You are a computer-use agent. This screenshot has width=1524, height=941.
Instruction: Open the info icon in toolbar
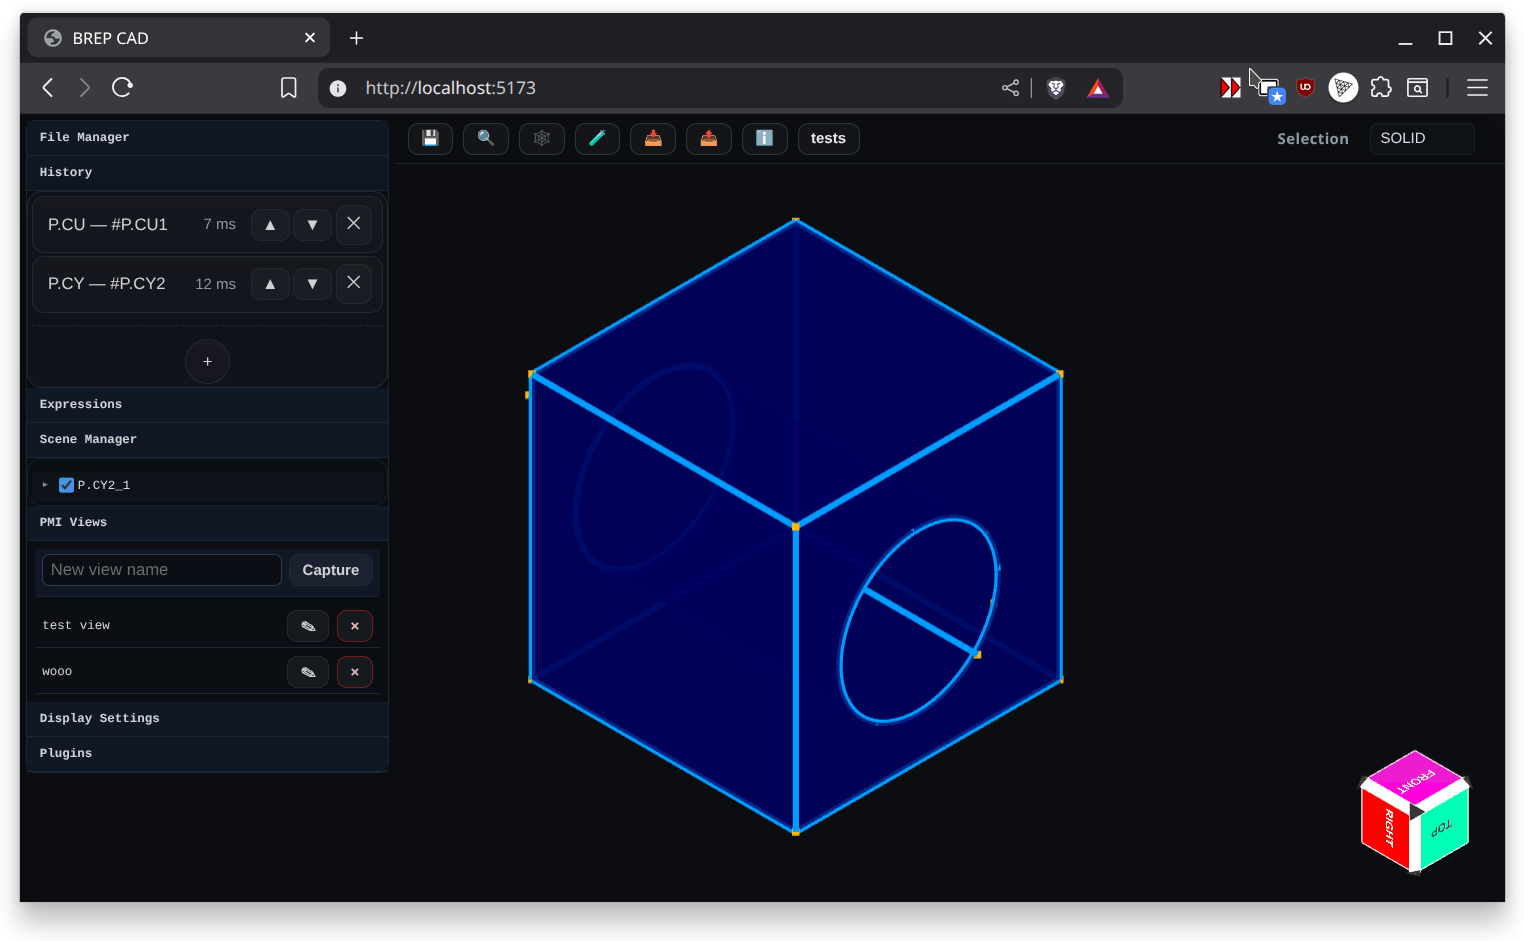(x=765, y=138)
